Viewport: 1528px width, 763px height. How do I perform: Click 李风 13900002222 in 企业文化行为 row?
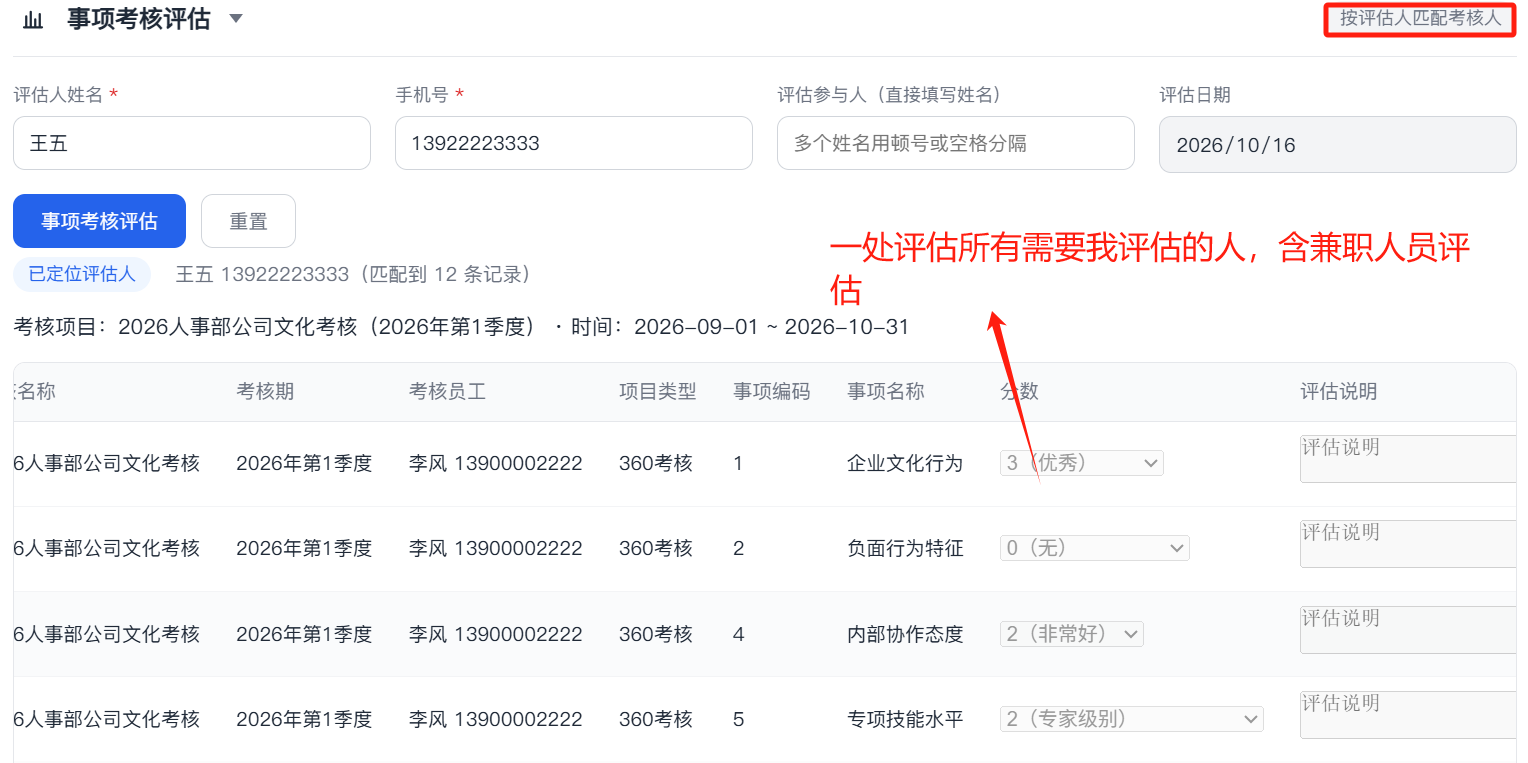(x=495, y=464)
